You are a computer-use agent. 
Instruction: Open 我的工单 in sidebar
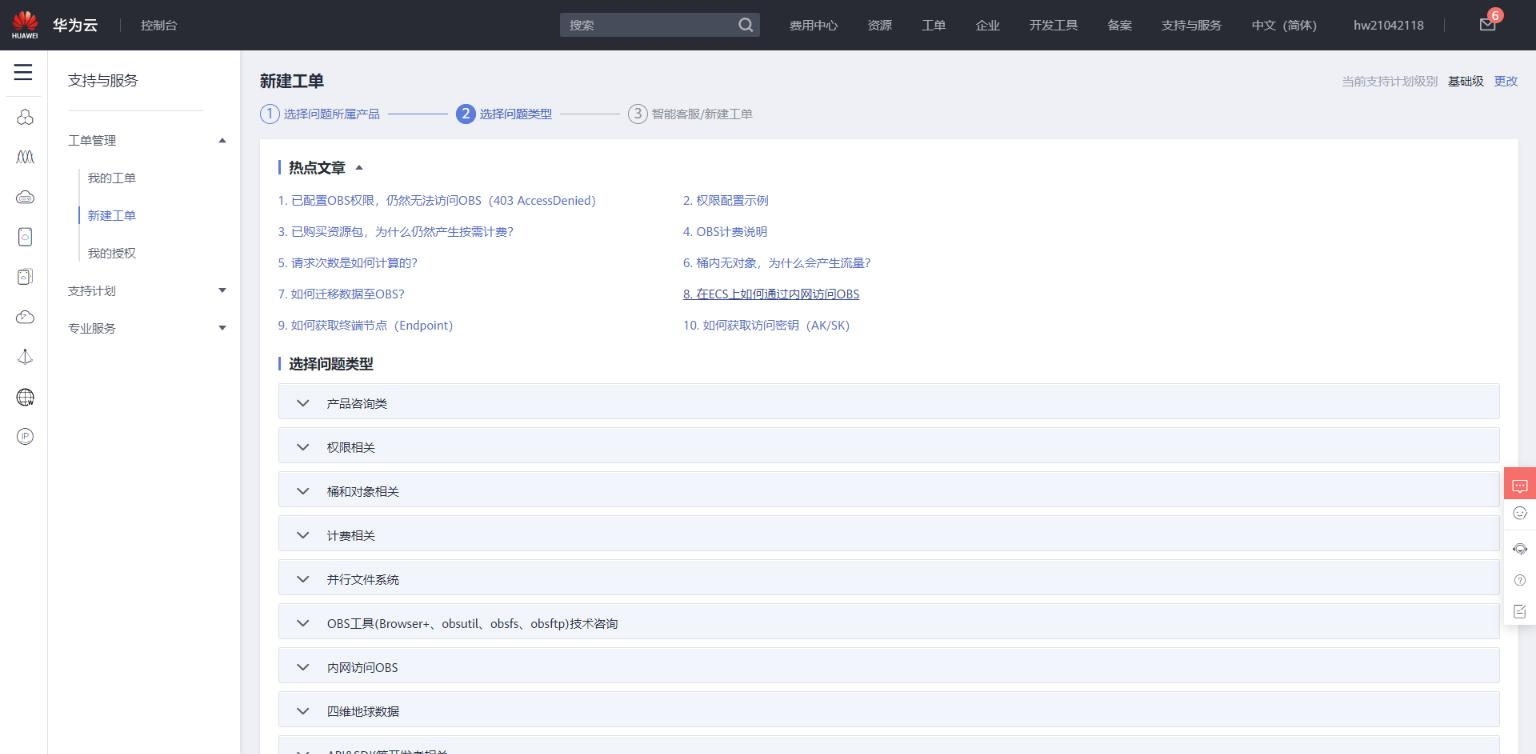tap(111, 178)
